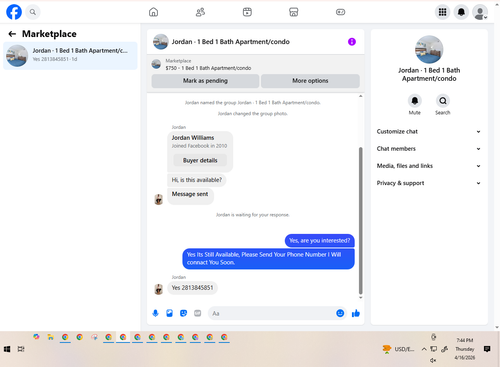Viewport: 500px width, 367px height.
Task: Select the Jordan apartment conversation in list
Action: (70, 55)
